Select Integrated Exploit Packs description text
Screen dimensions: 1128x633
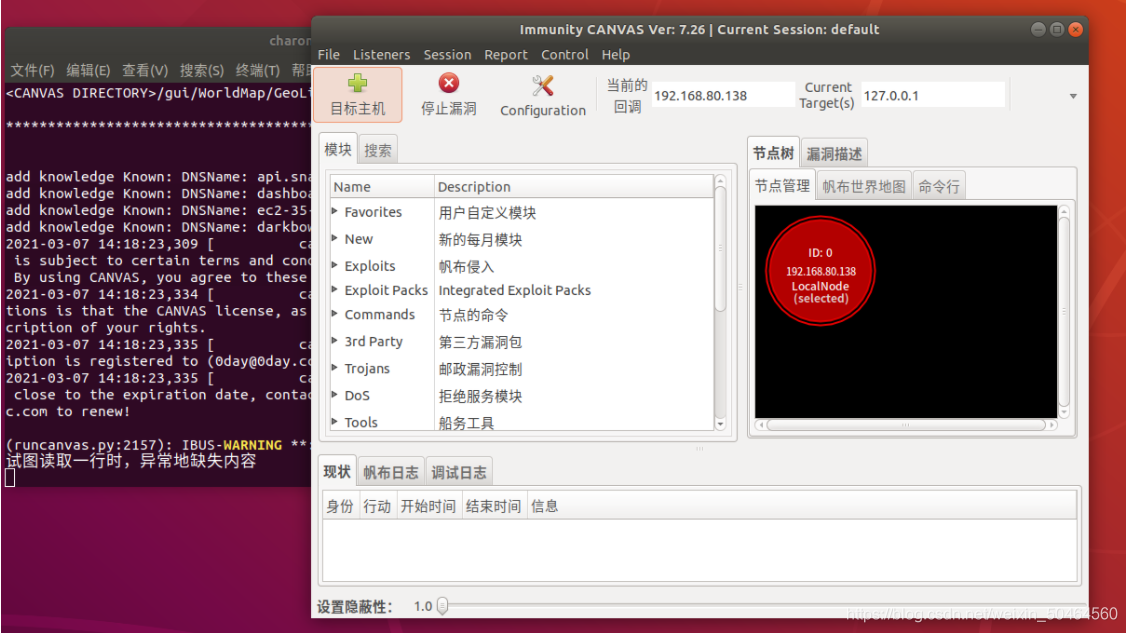514,290
